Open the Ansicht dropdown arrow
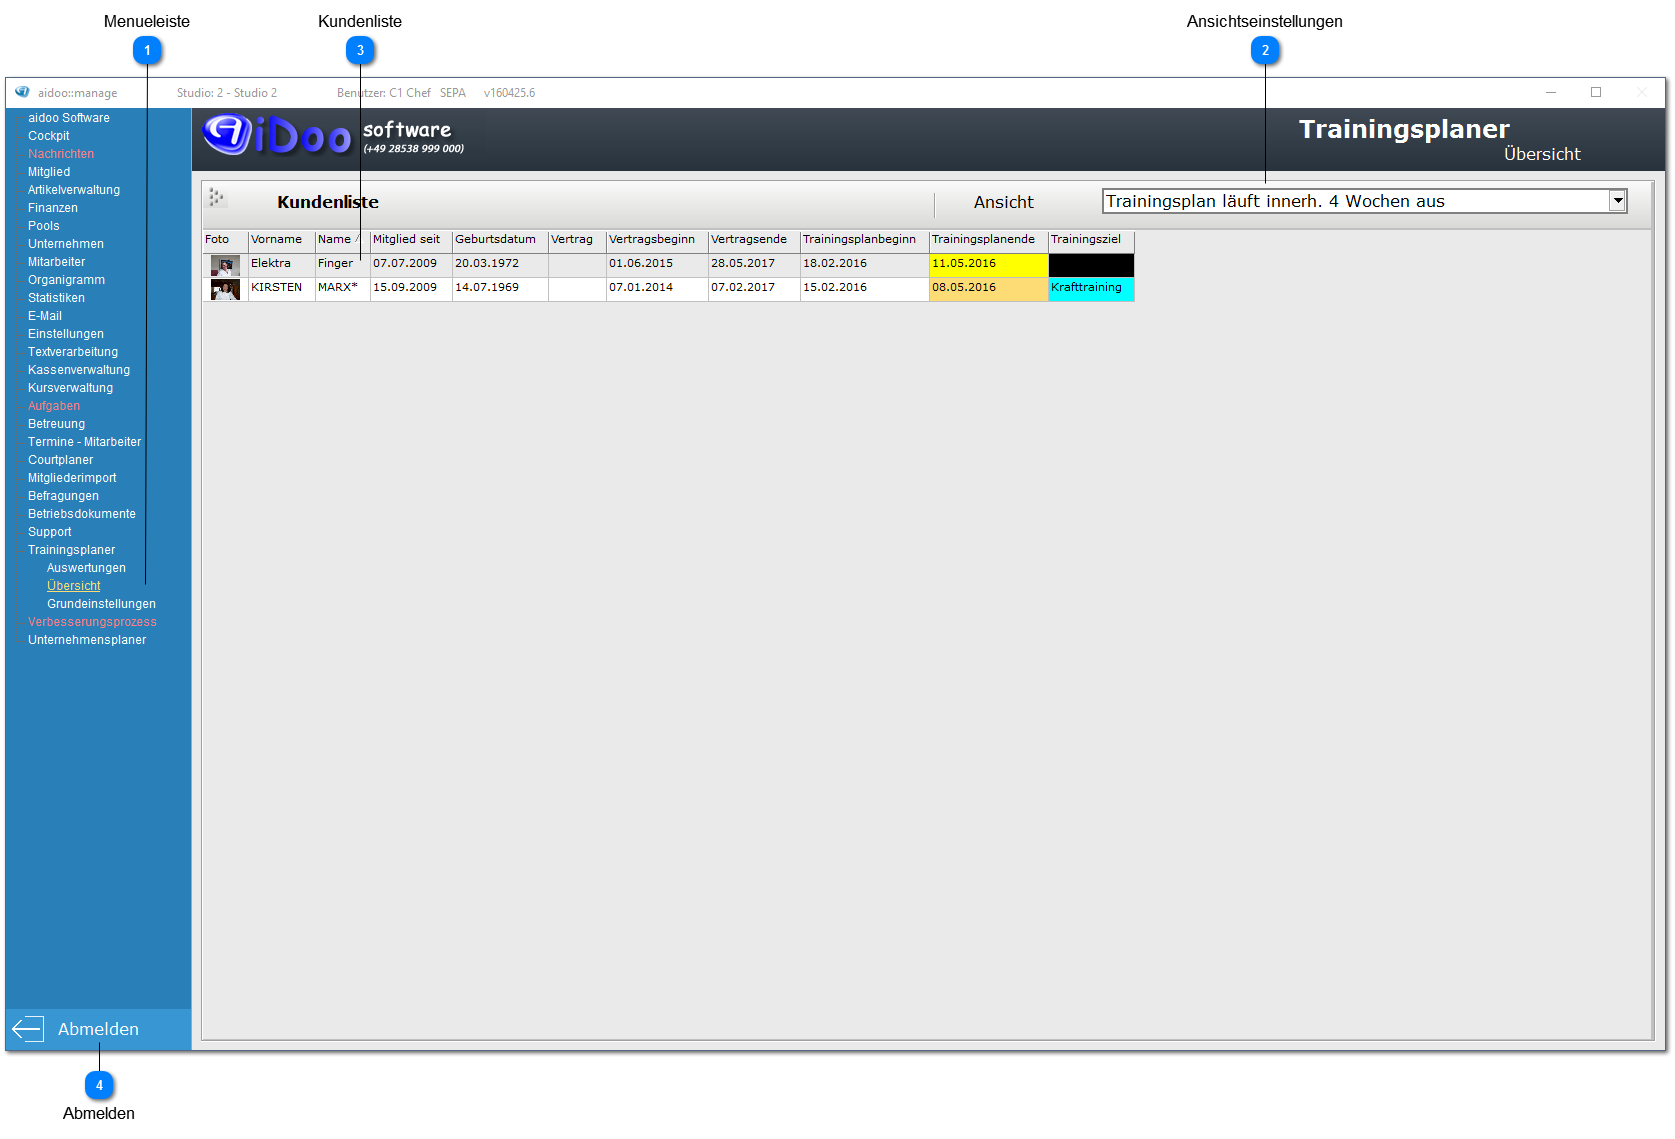1675x1139 pixels. (1617, 201)
